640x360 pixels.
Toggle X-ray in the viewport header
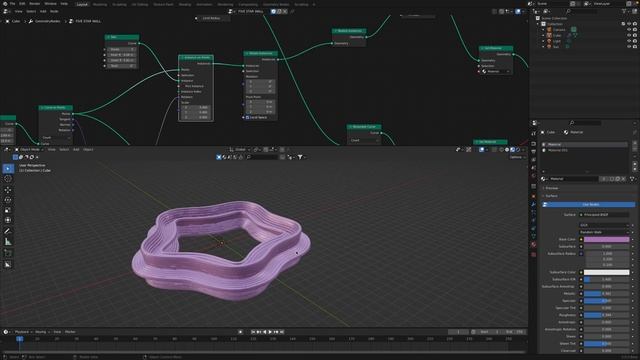(x=494, y=150)
